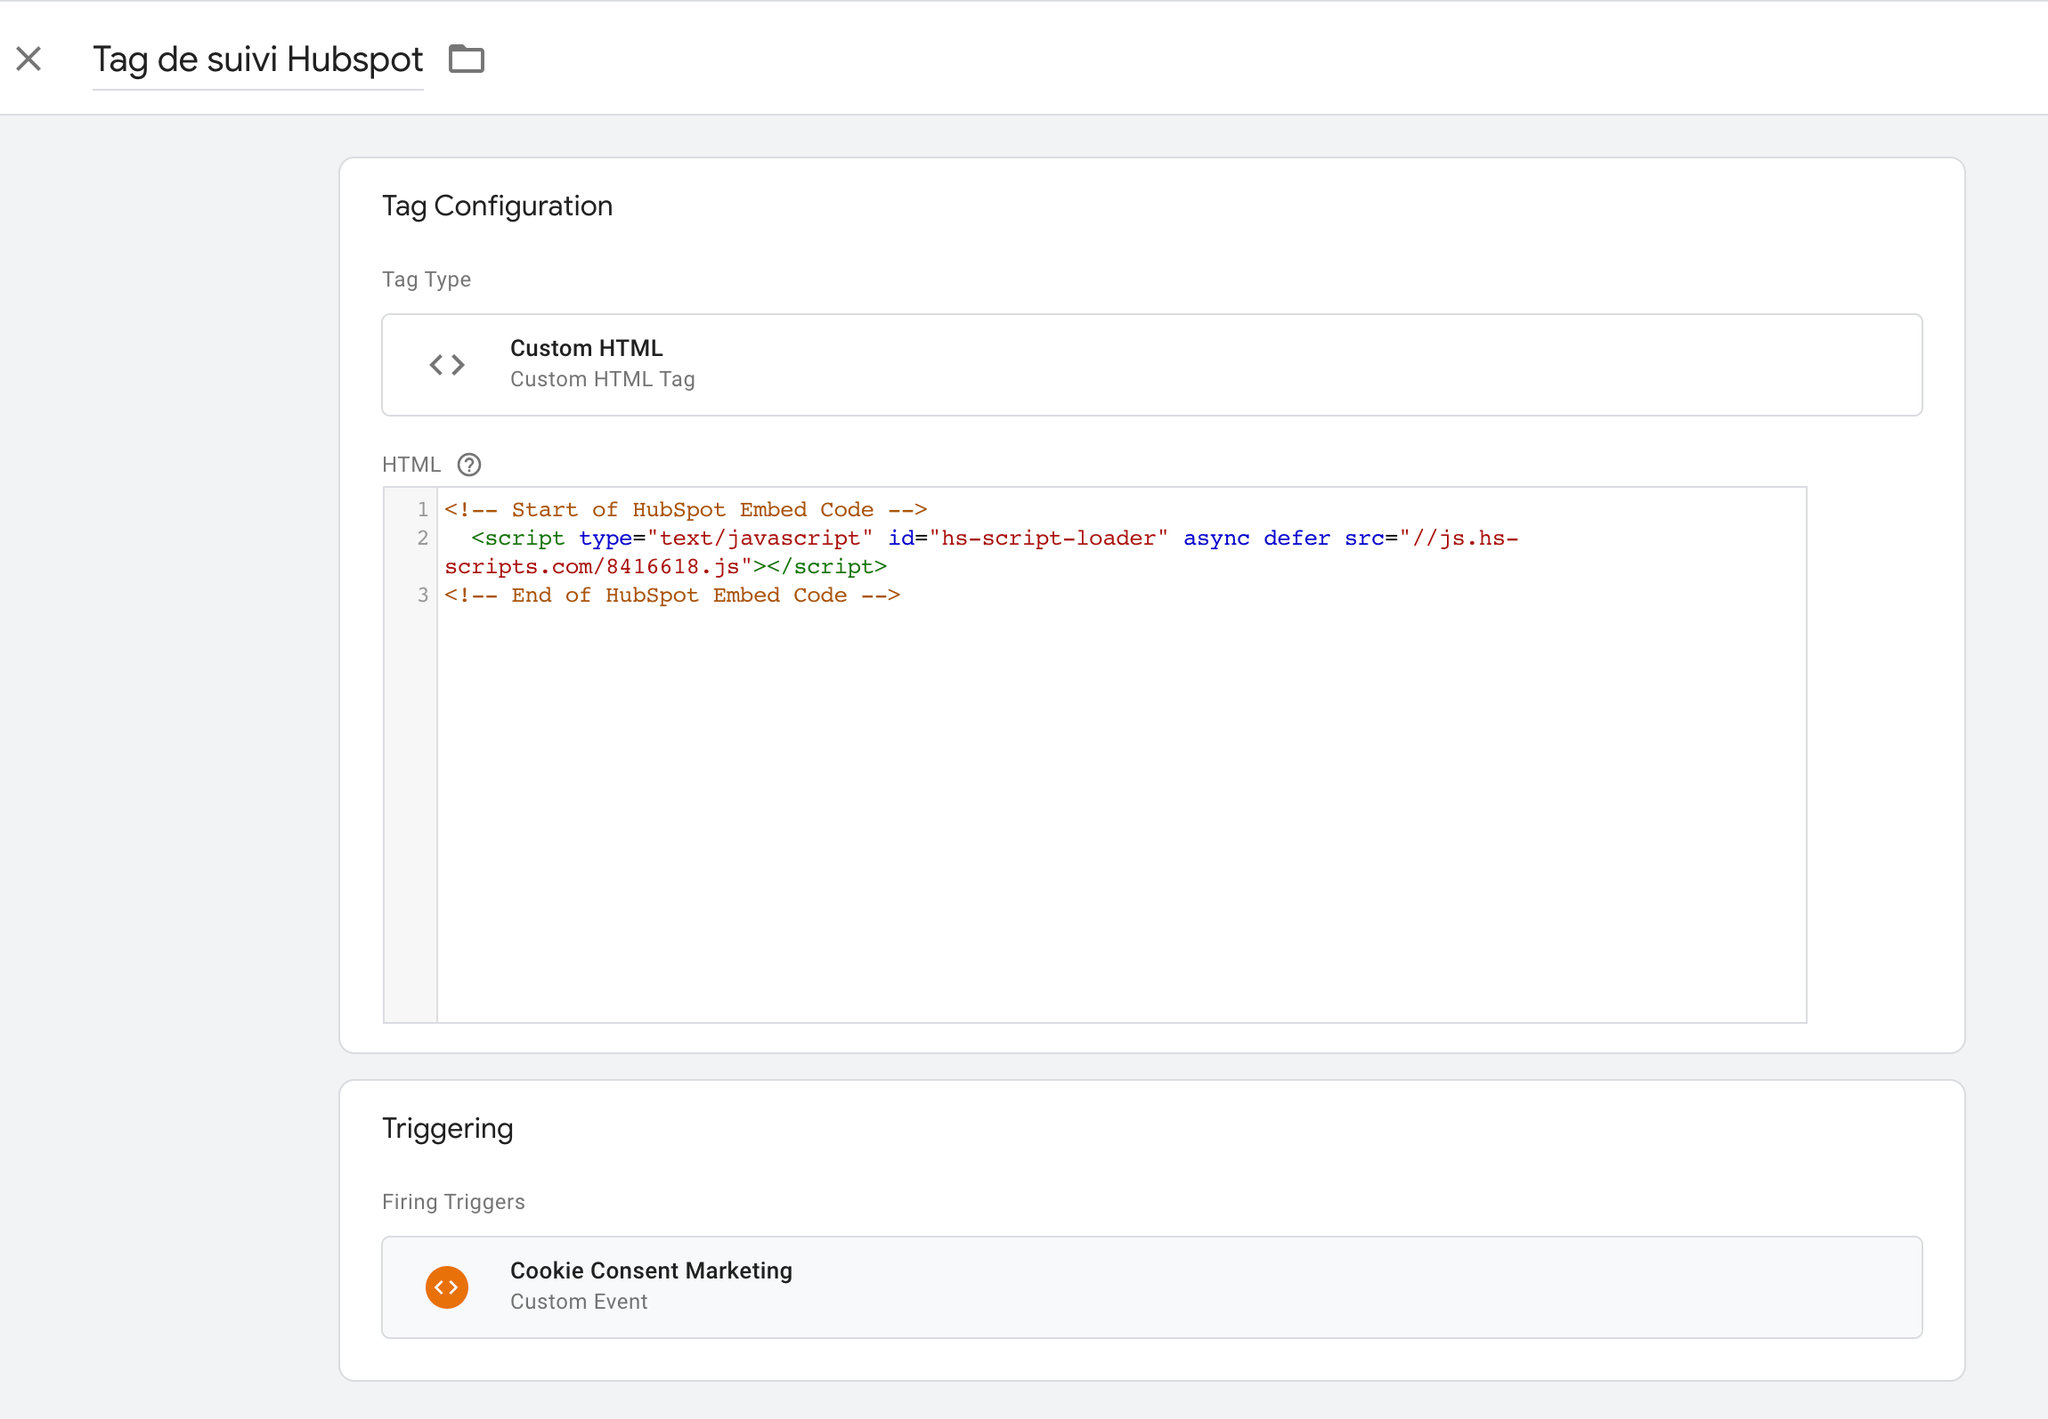2048x1419 pixels.
Task: Select the Custom HTML tag type
Action: pyautogui.click(x=1150, y=364)
